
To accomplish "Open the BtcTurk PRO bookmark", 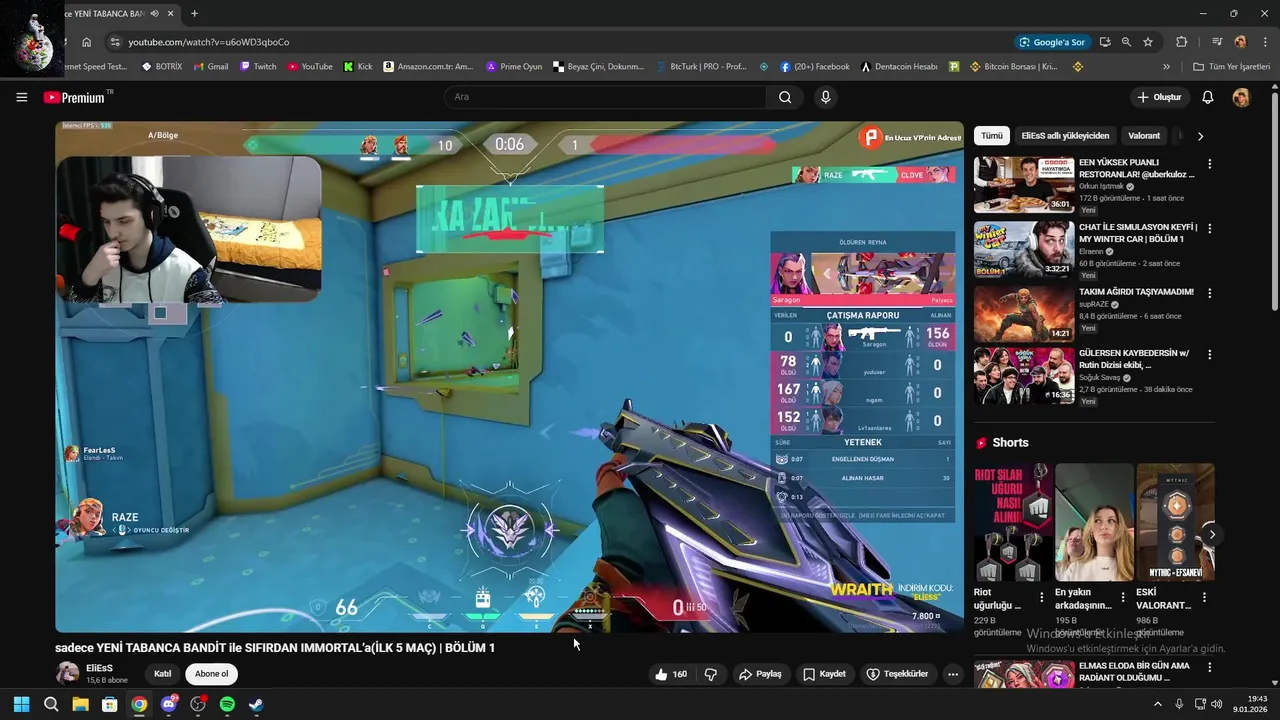I will pos(700,67).
